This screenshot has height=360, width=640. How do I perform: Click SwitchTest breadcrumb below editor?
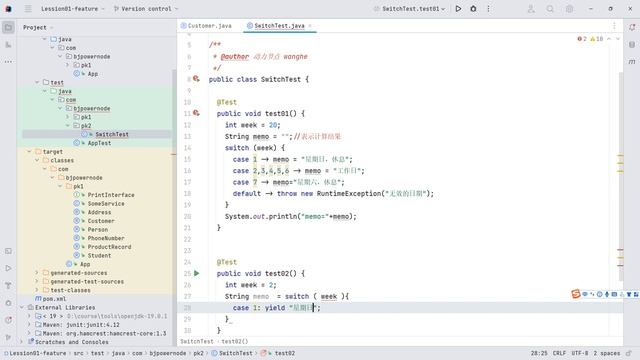tap(197, 341)
